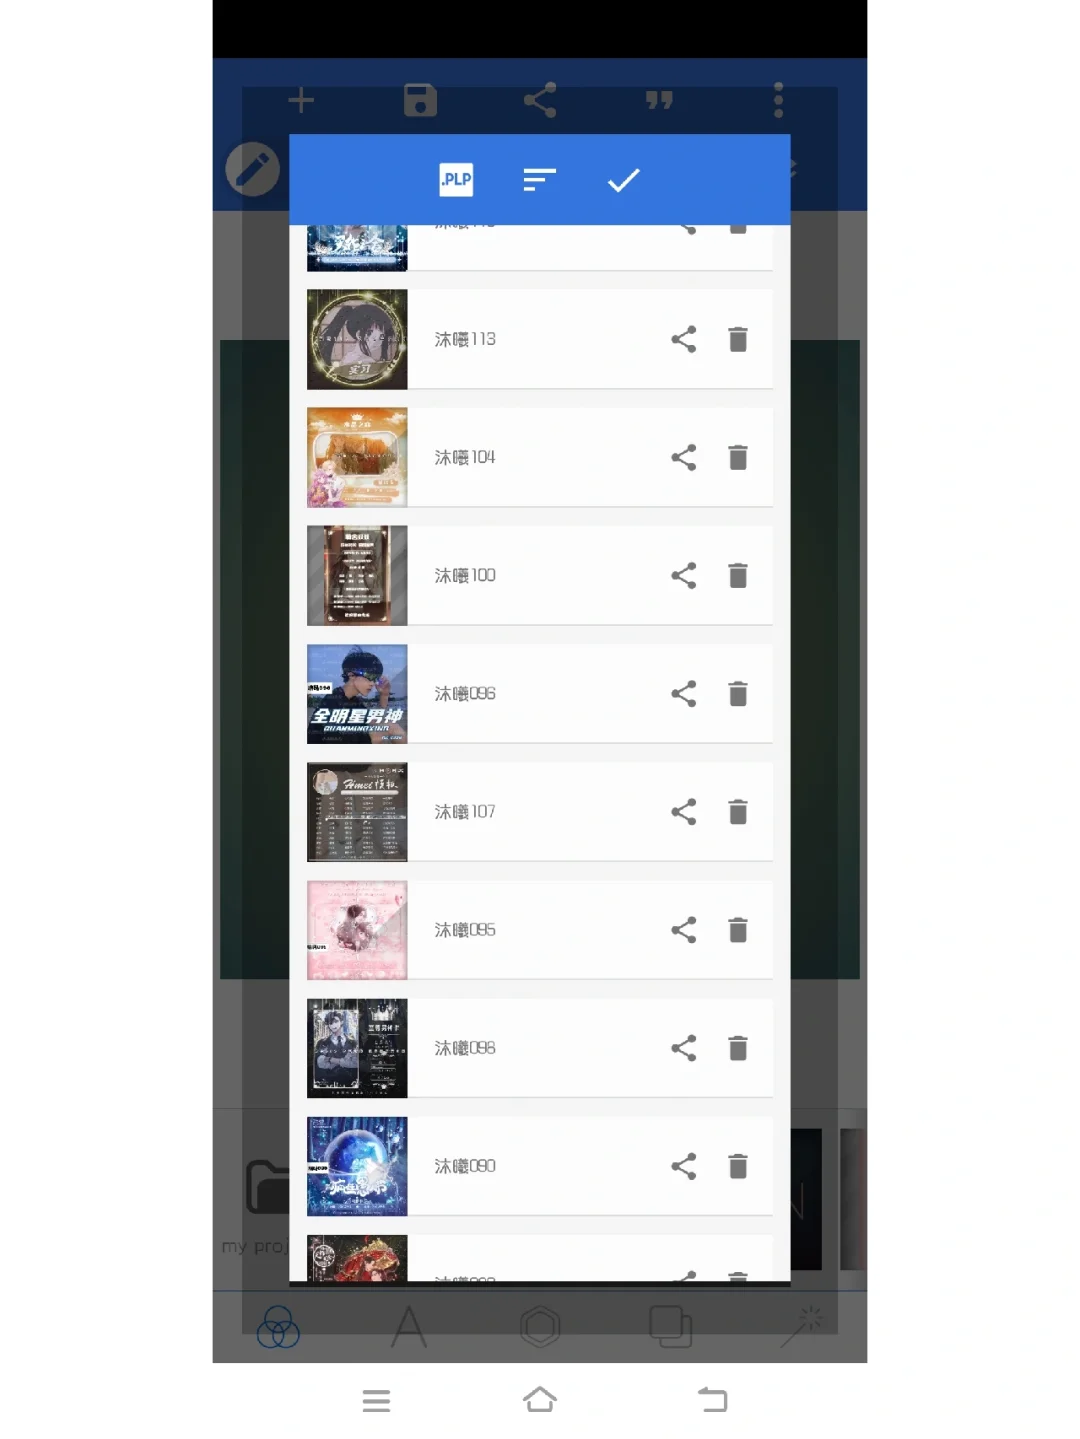Screen dimensions: 1080x1439
Task: Open the Android recent apps menu button
Action: (376, 1400)
